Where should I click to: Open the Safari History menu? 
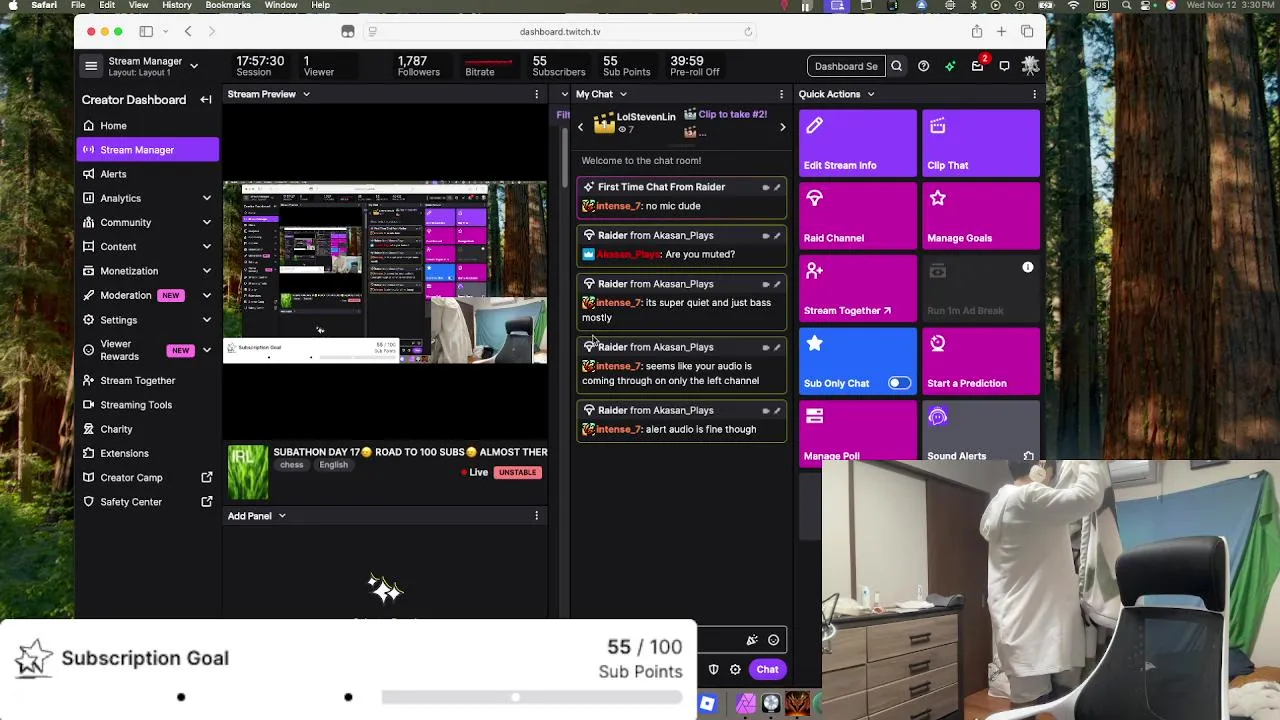(176, 5)
